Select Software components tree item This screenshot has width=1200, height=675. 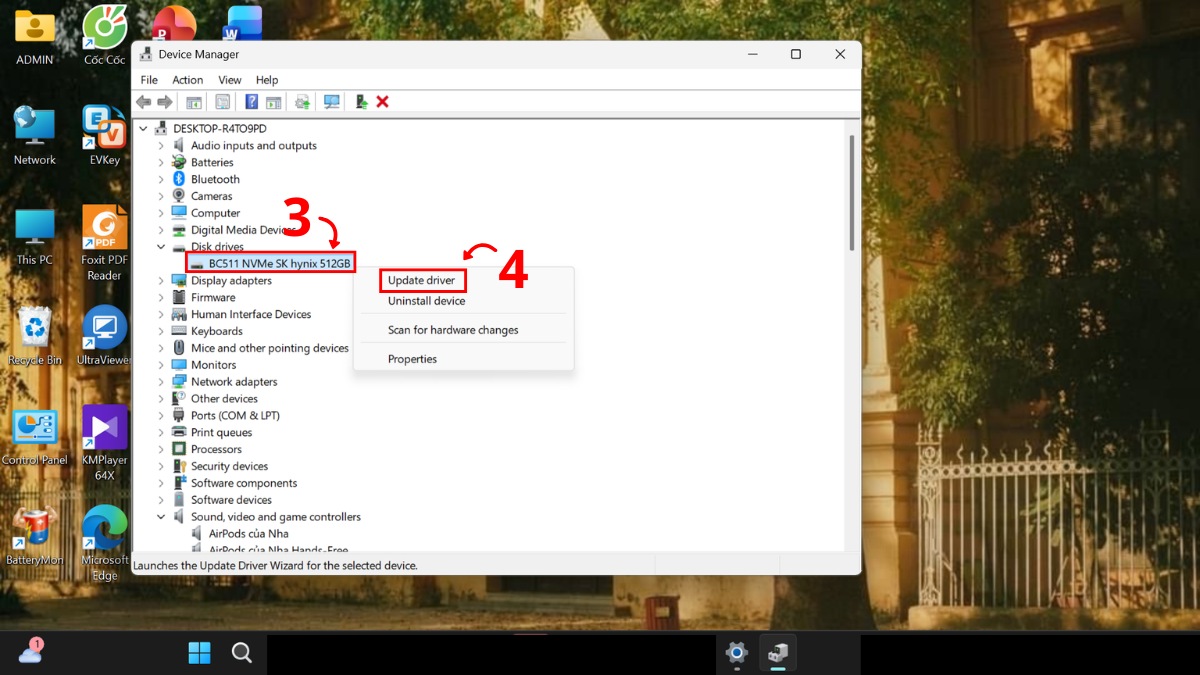(244, 483)
